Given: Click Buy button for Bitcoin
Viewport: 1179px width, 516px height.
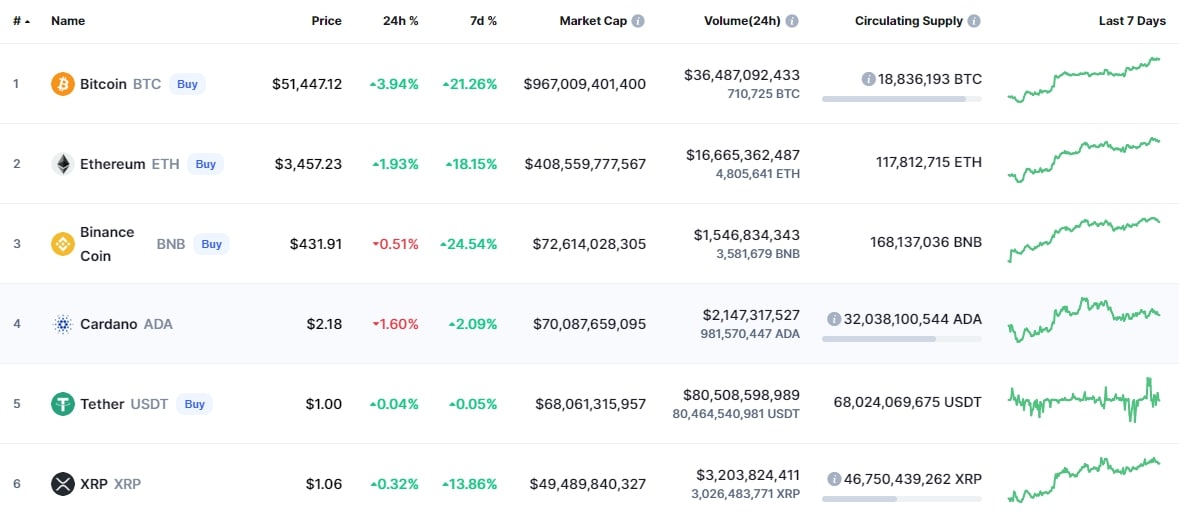Looking at the screenshot, I should pyautogui.click(x=187, y=84).
